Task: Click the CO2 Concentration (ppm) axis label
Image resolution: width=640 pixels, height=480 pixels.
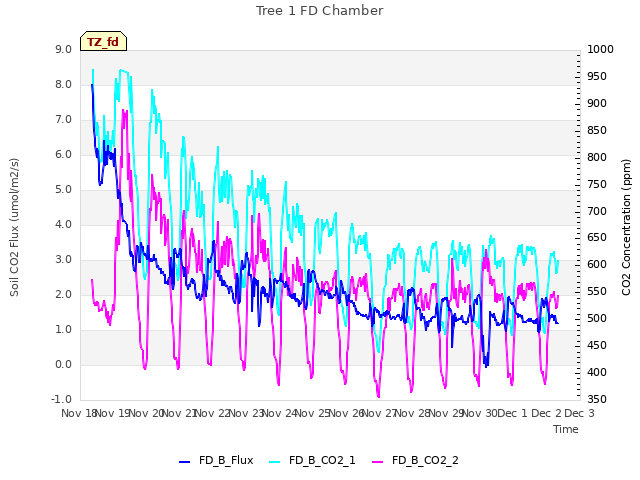Action: click(626, 227)
